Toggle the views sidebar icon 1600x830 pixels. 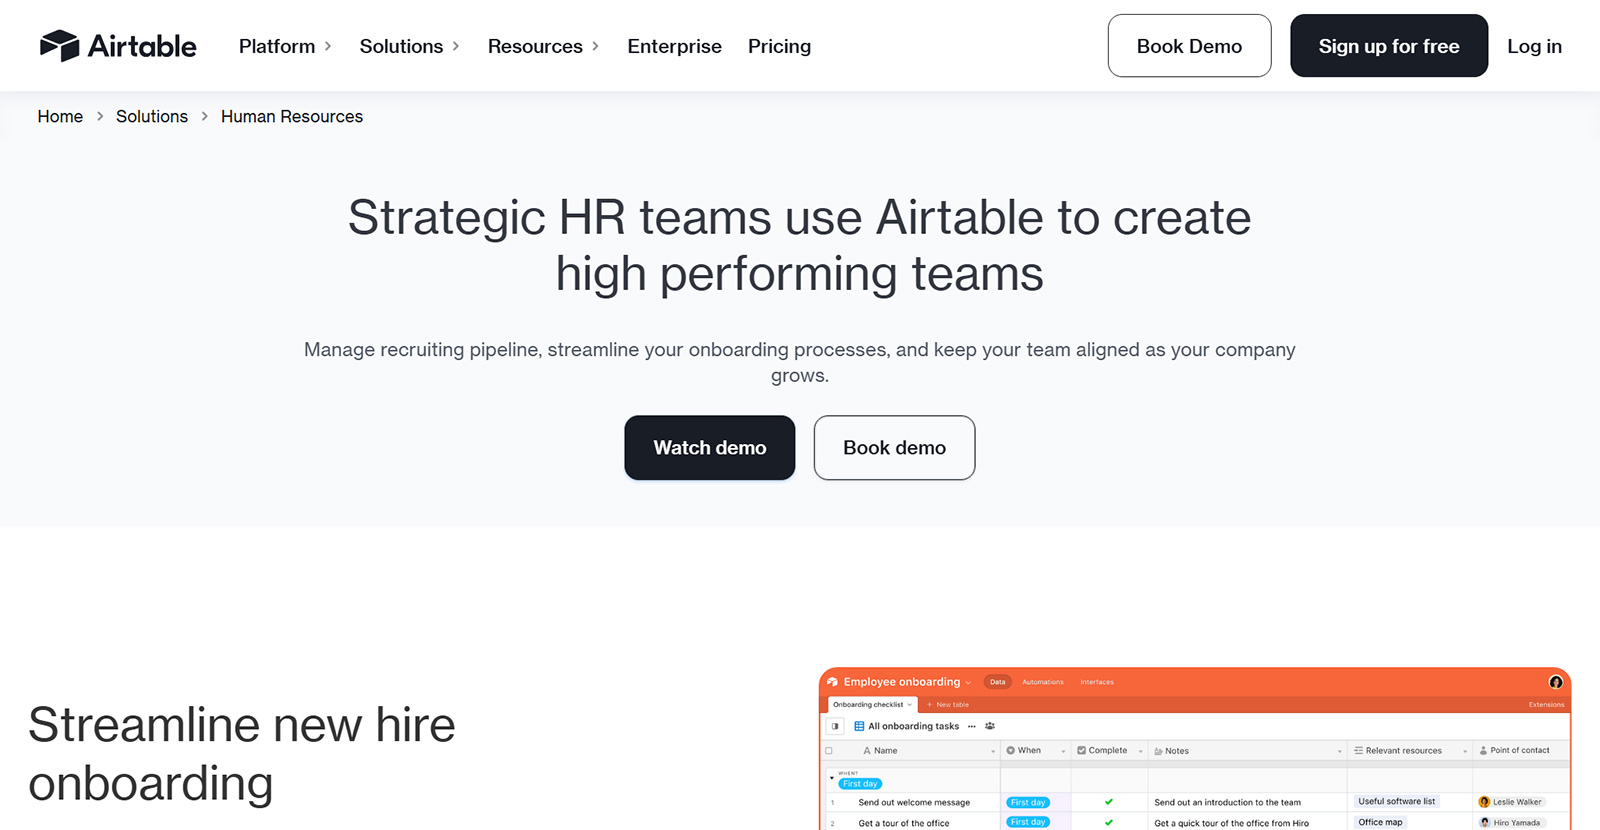coord(835,726)
